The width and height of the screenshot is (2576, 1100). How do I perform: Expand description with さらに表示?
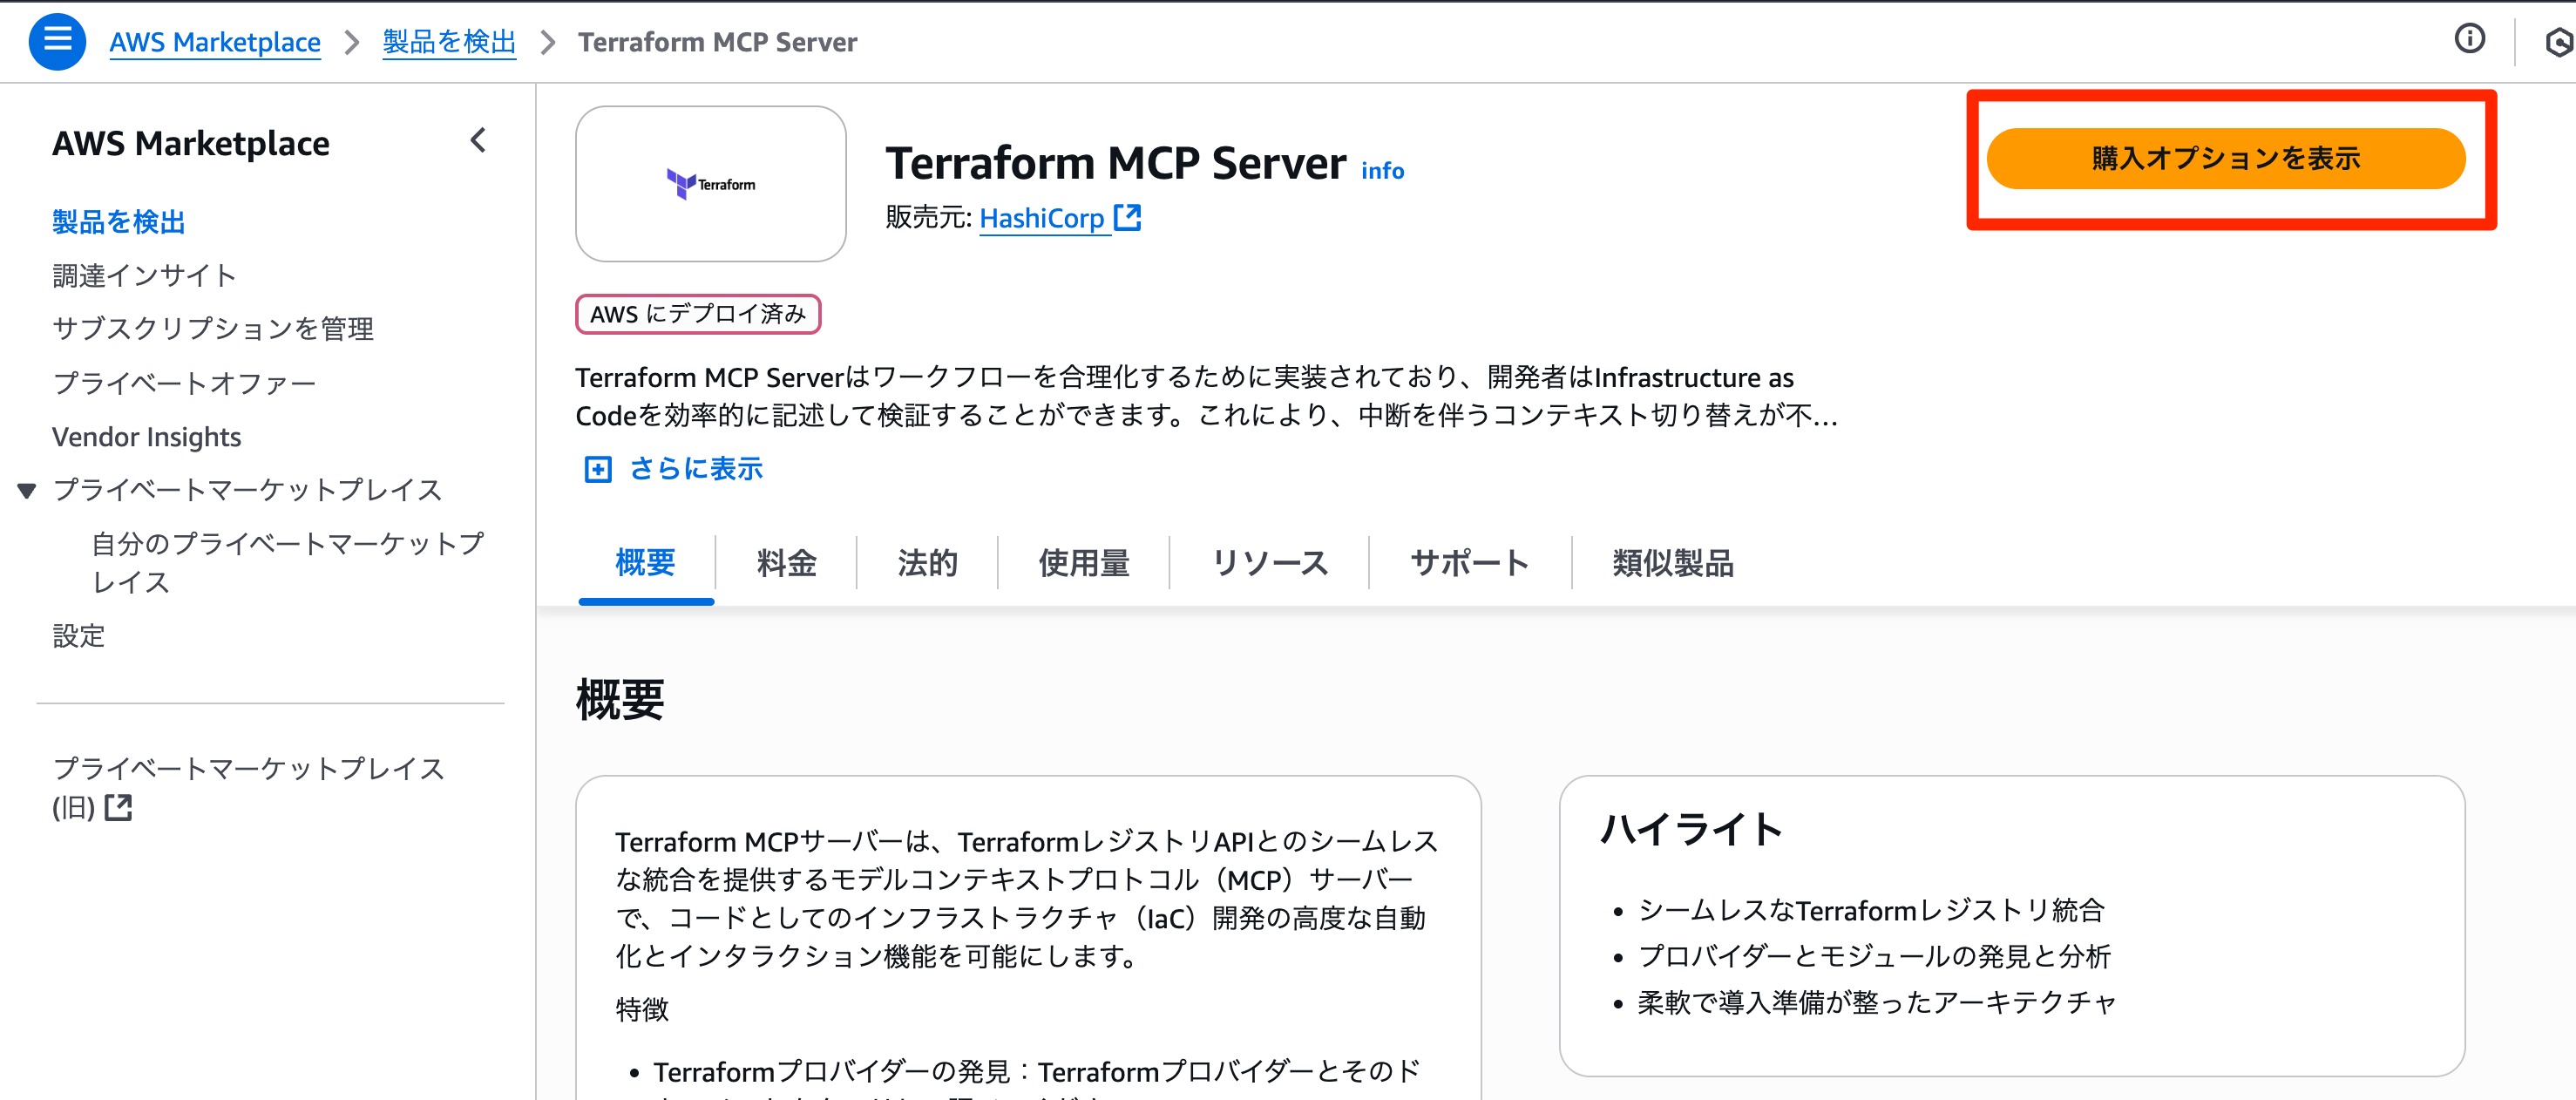696,469
